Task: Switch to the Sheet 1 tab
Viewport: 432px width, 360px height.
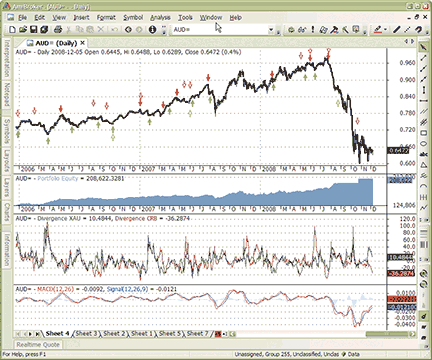Action: (142, 333)
